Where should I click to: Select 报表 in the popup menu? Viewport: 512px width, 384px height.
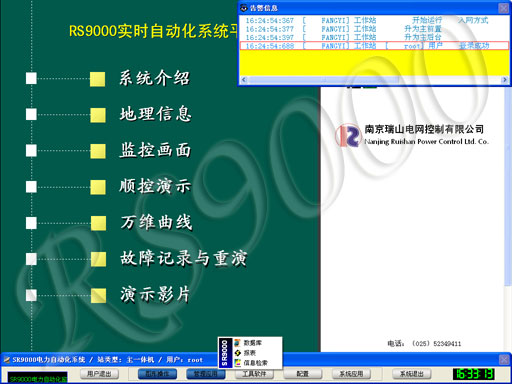(250, 353)
